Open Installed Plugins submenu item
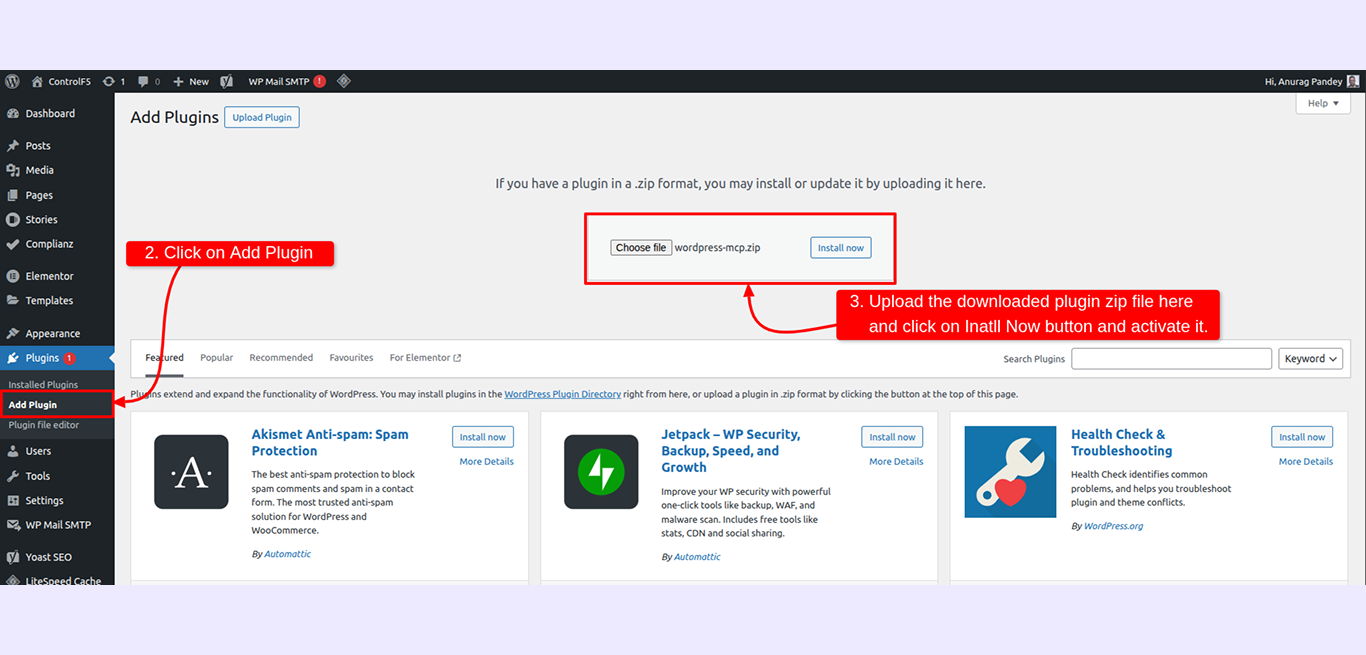The height and width of the screenshot is (655, 1366). tap(43, 384)
